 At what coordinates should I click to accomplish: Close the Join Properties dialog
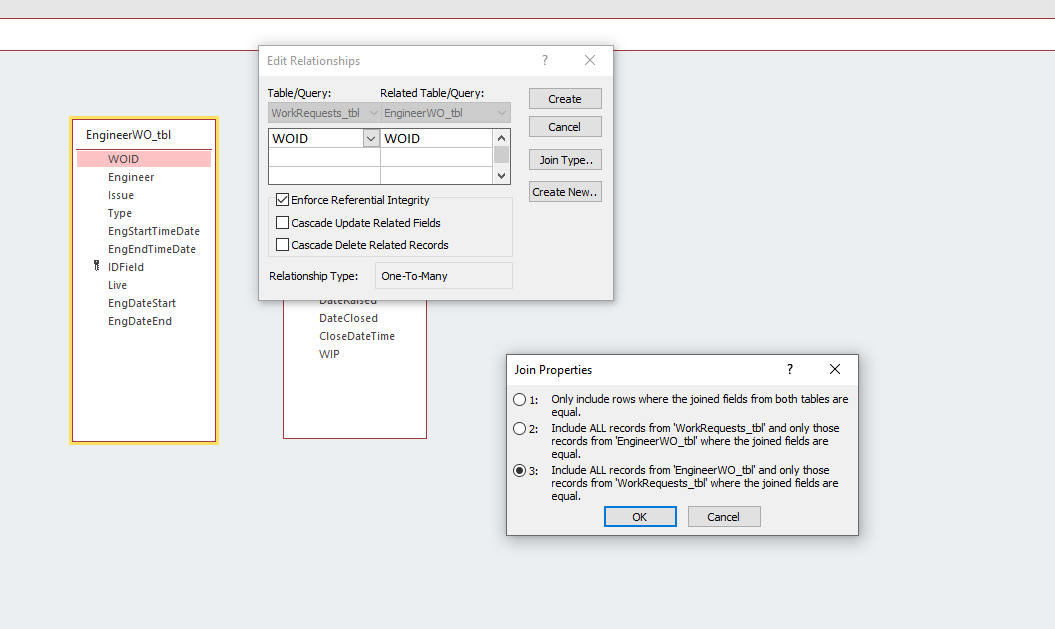[835, 369]
